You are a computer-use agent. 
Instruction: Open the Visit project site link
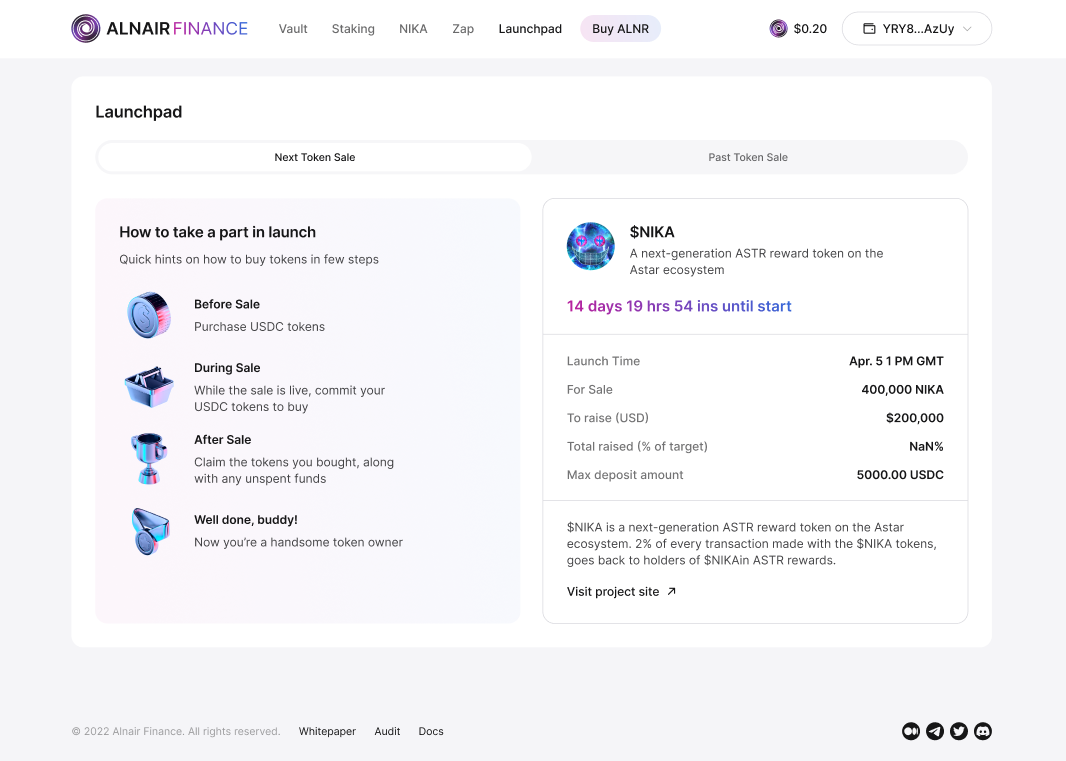[621, 592]
